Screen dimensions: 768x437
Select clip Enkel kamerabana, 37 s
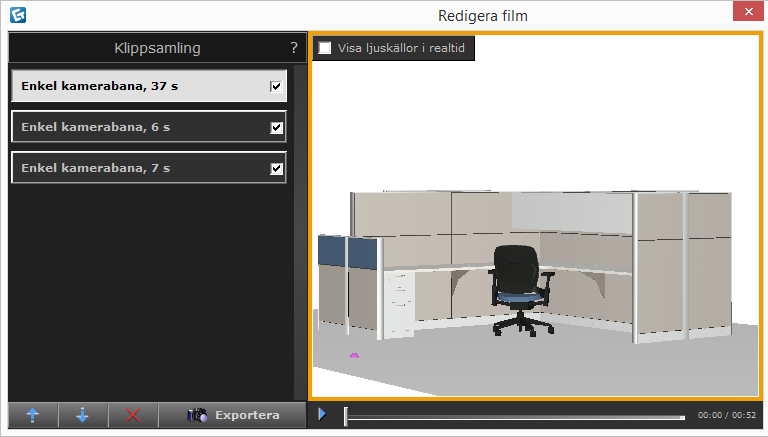[149, 86]
